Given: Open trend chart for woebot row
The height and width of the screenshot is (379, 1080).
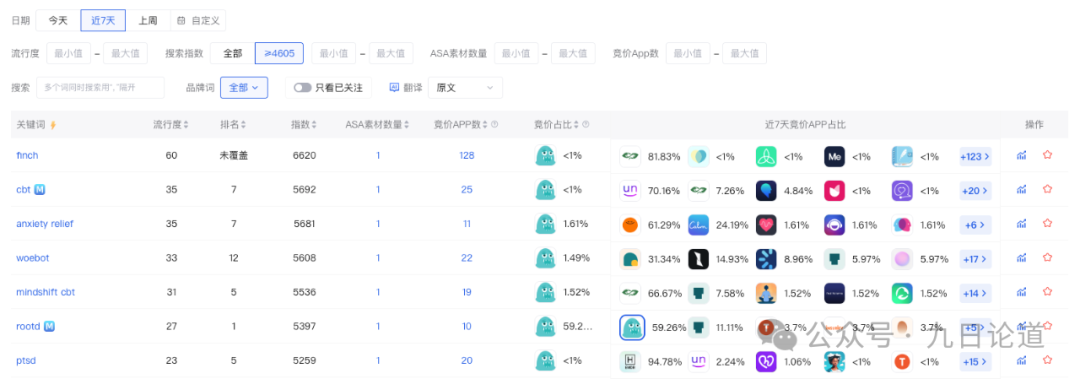Looking at the screenshot, I should point(1021,258).
